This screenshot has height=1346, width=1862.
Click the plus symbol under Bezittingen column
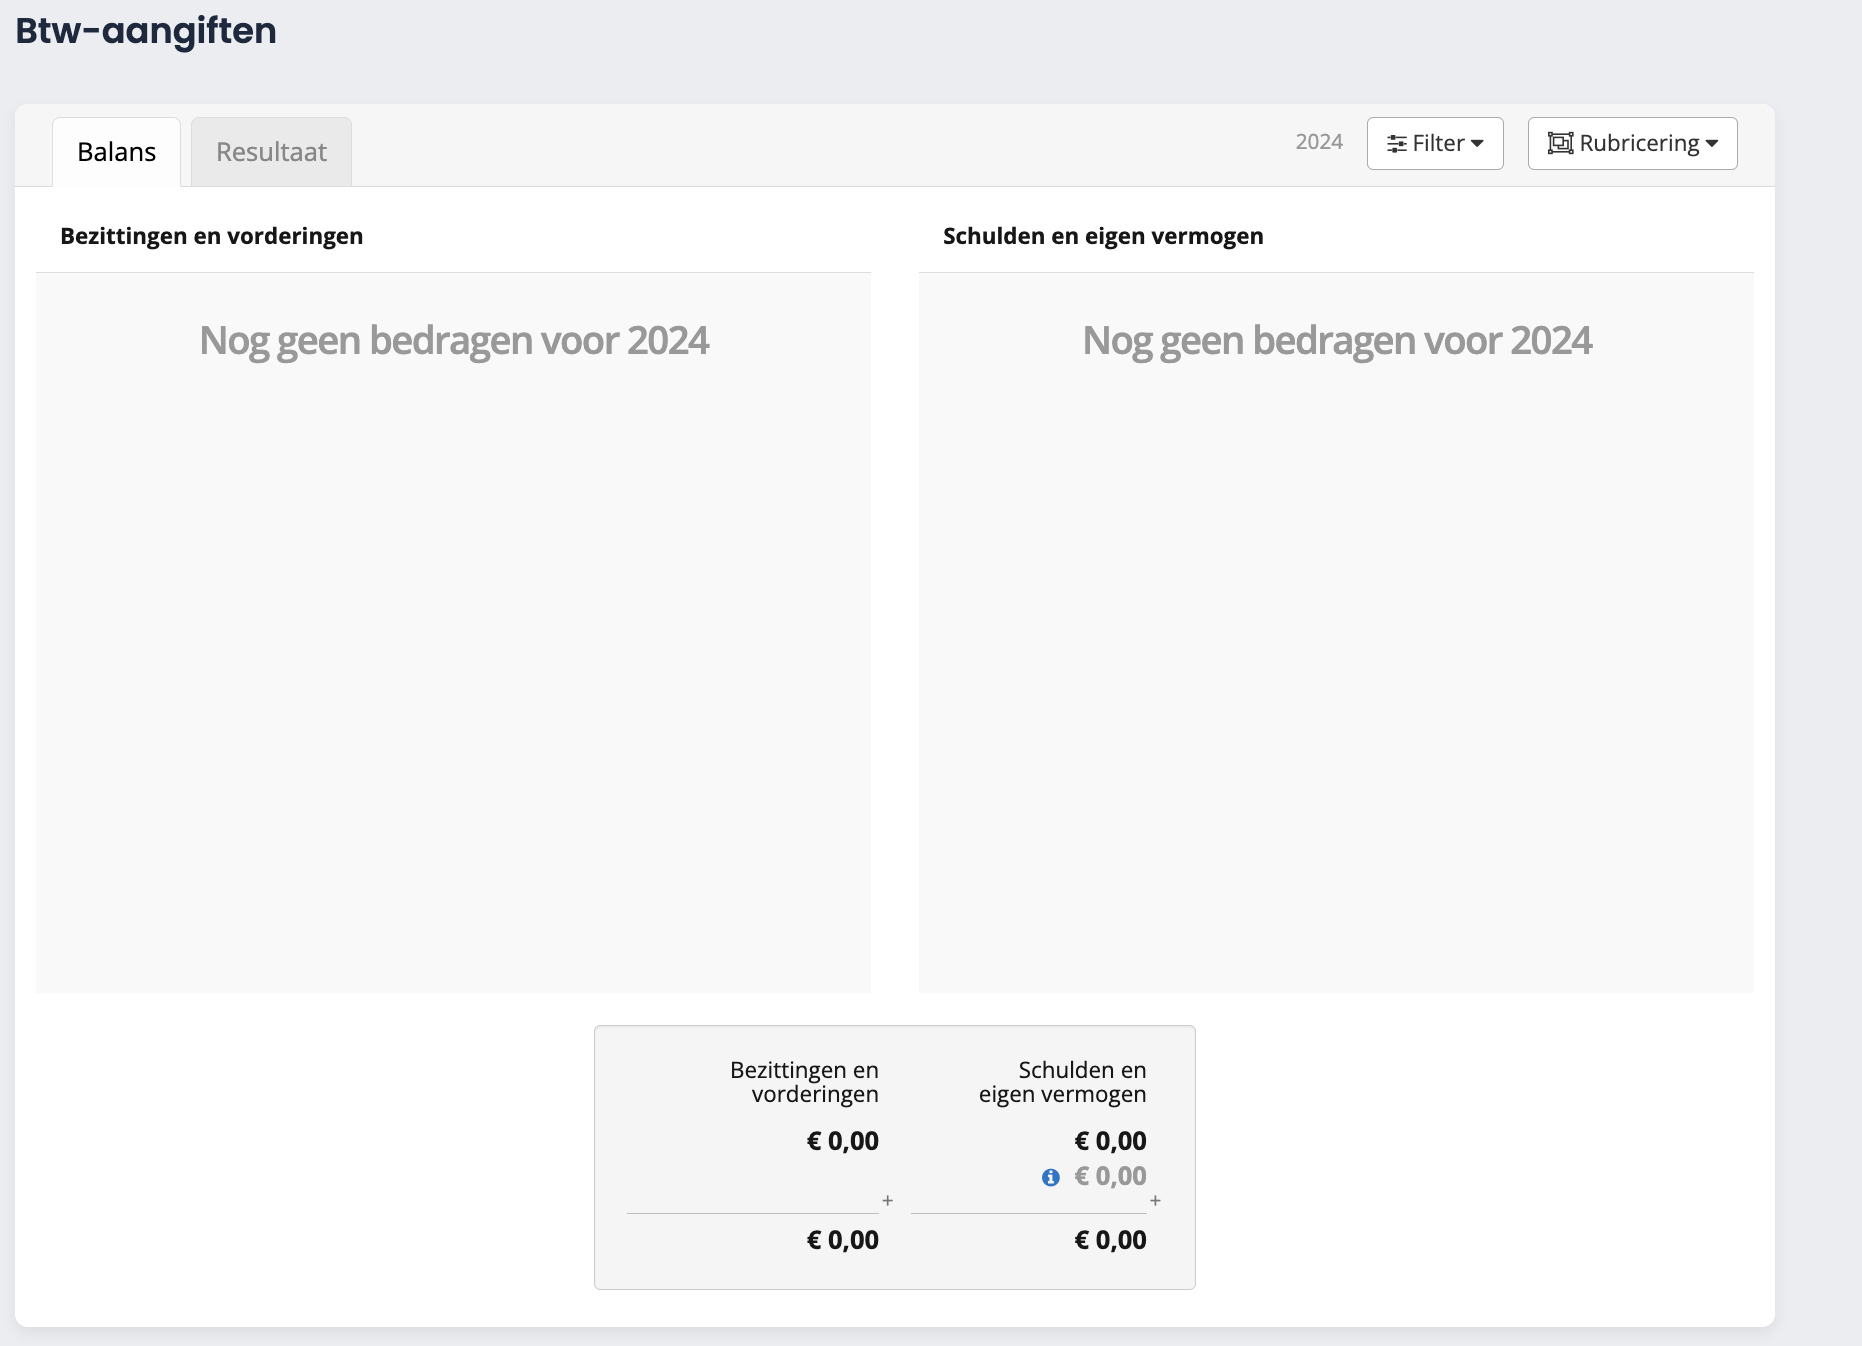pos(887,1201)
